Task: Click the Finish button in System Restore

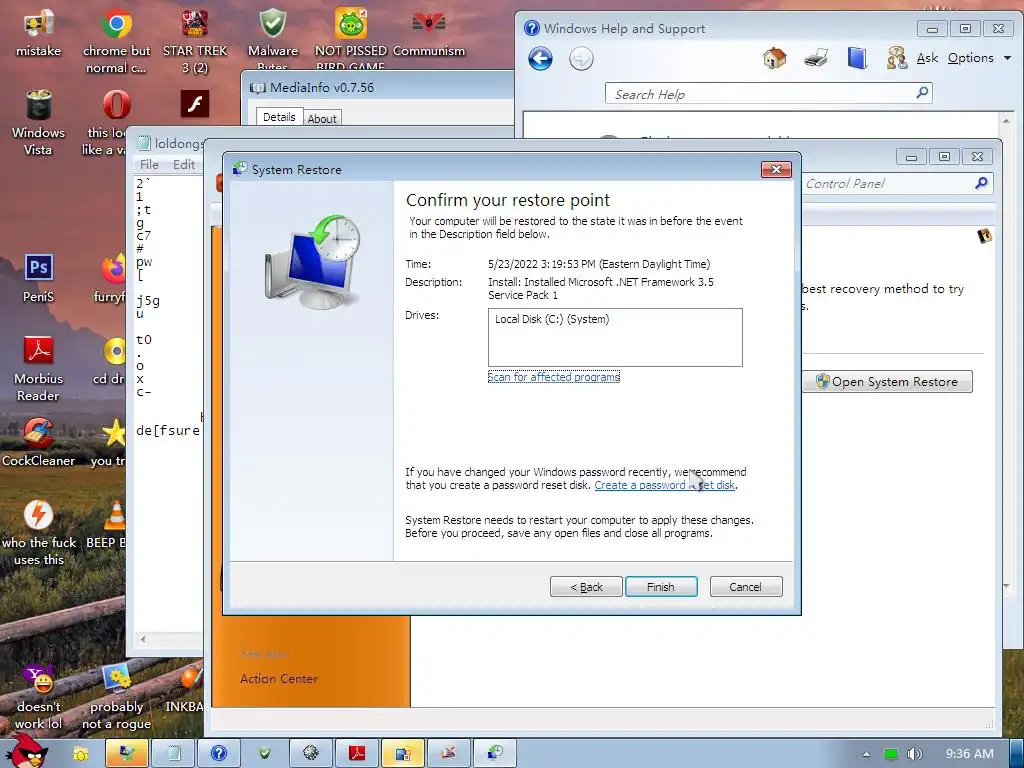Action: 661,586
